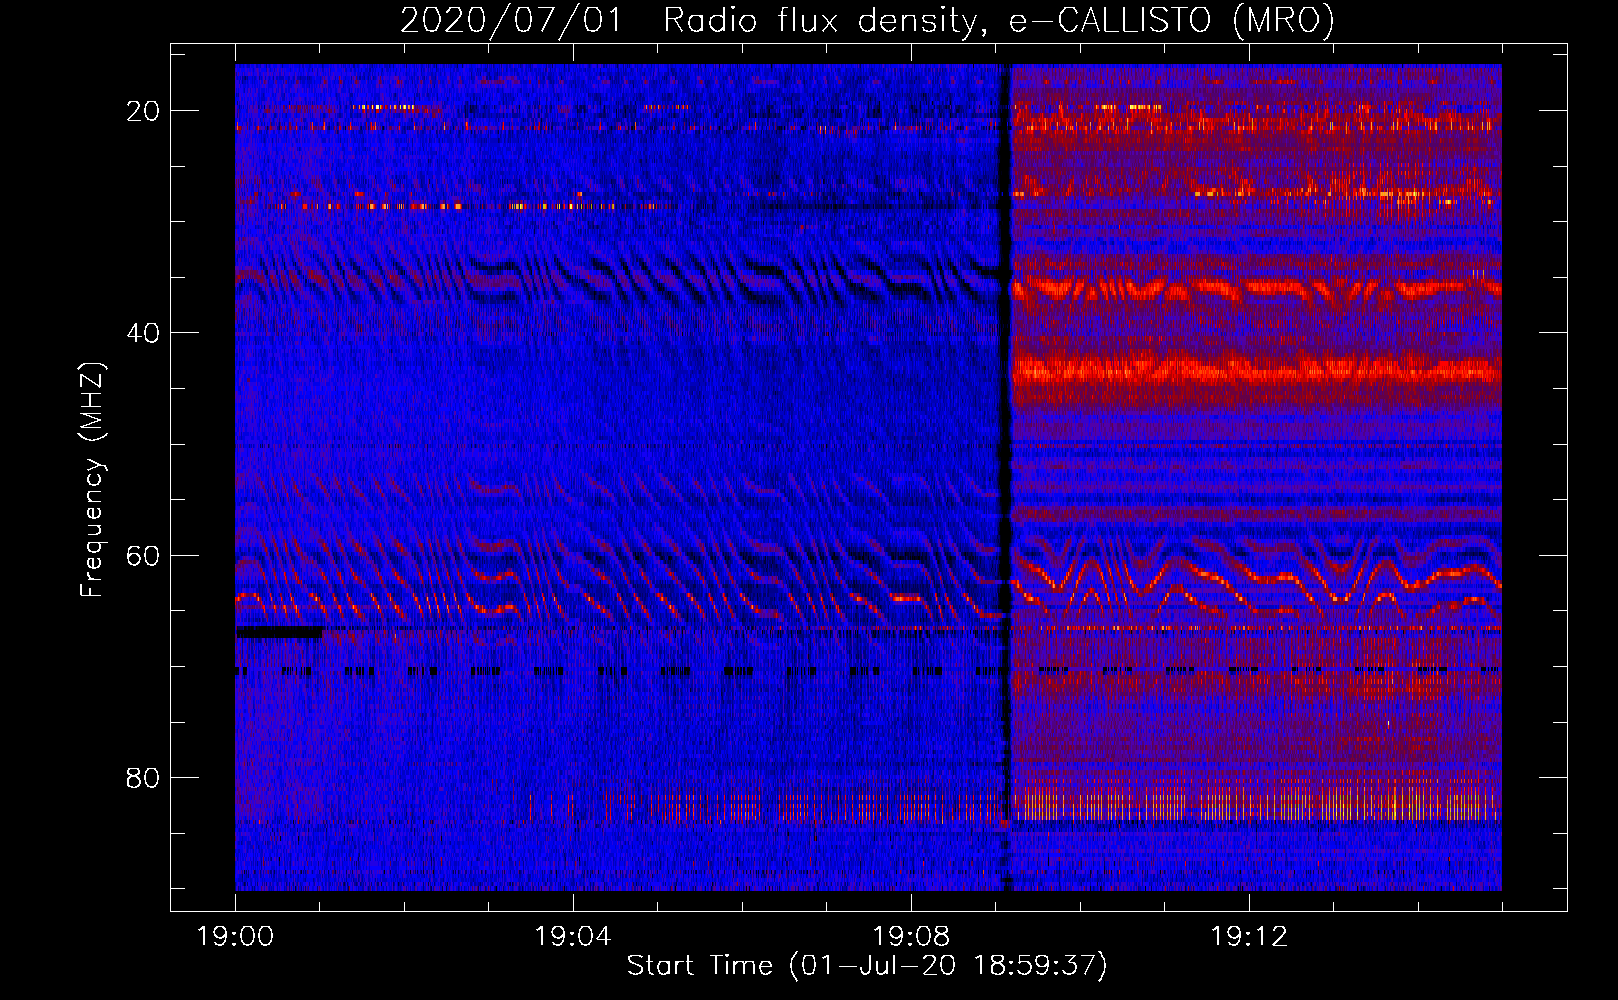
Task: Click the "Frequency (MHZ)" axis label
Action: point(92,480)
